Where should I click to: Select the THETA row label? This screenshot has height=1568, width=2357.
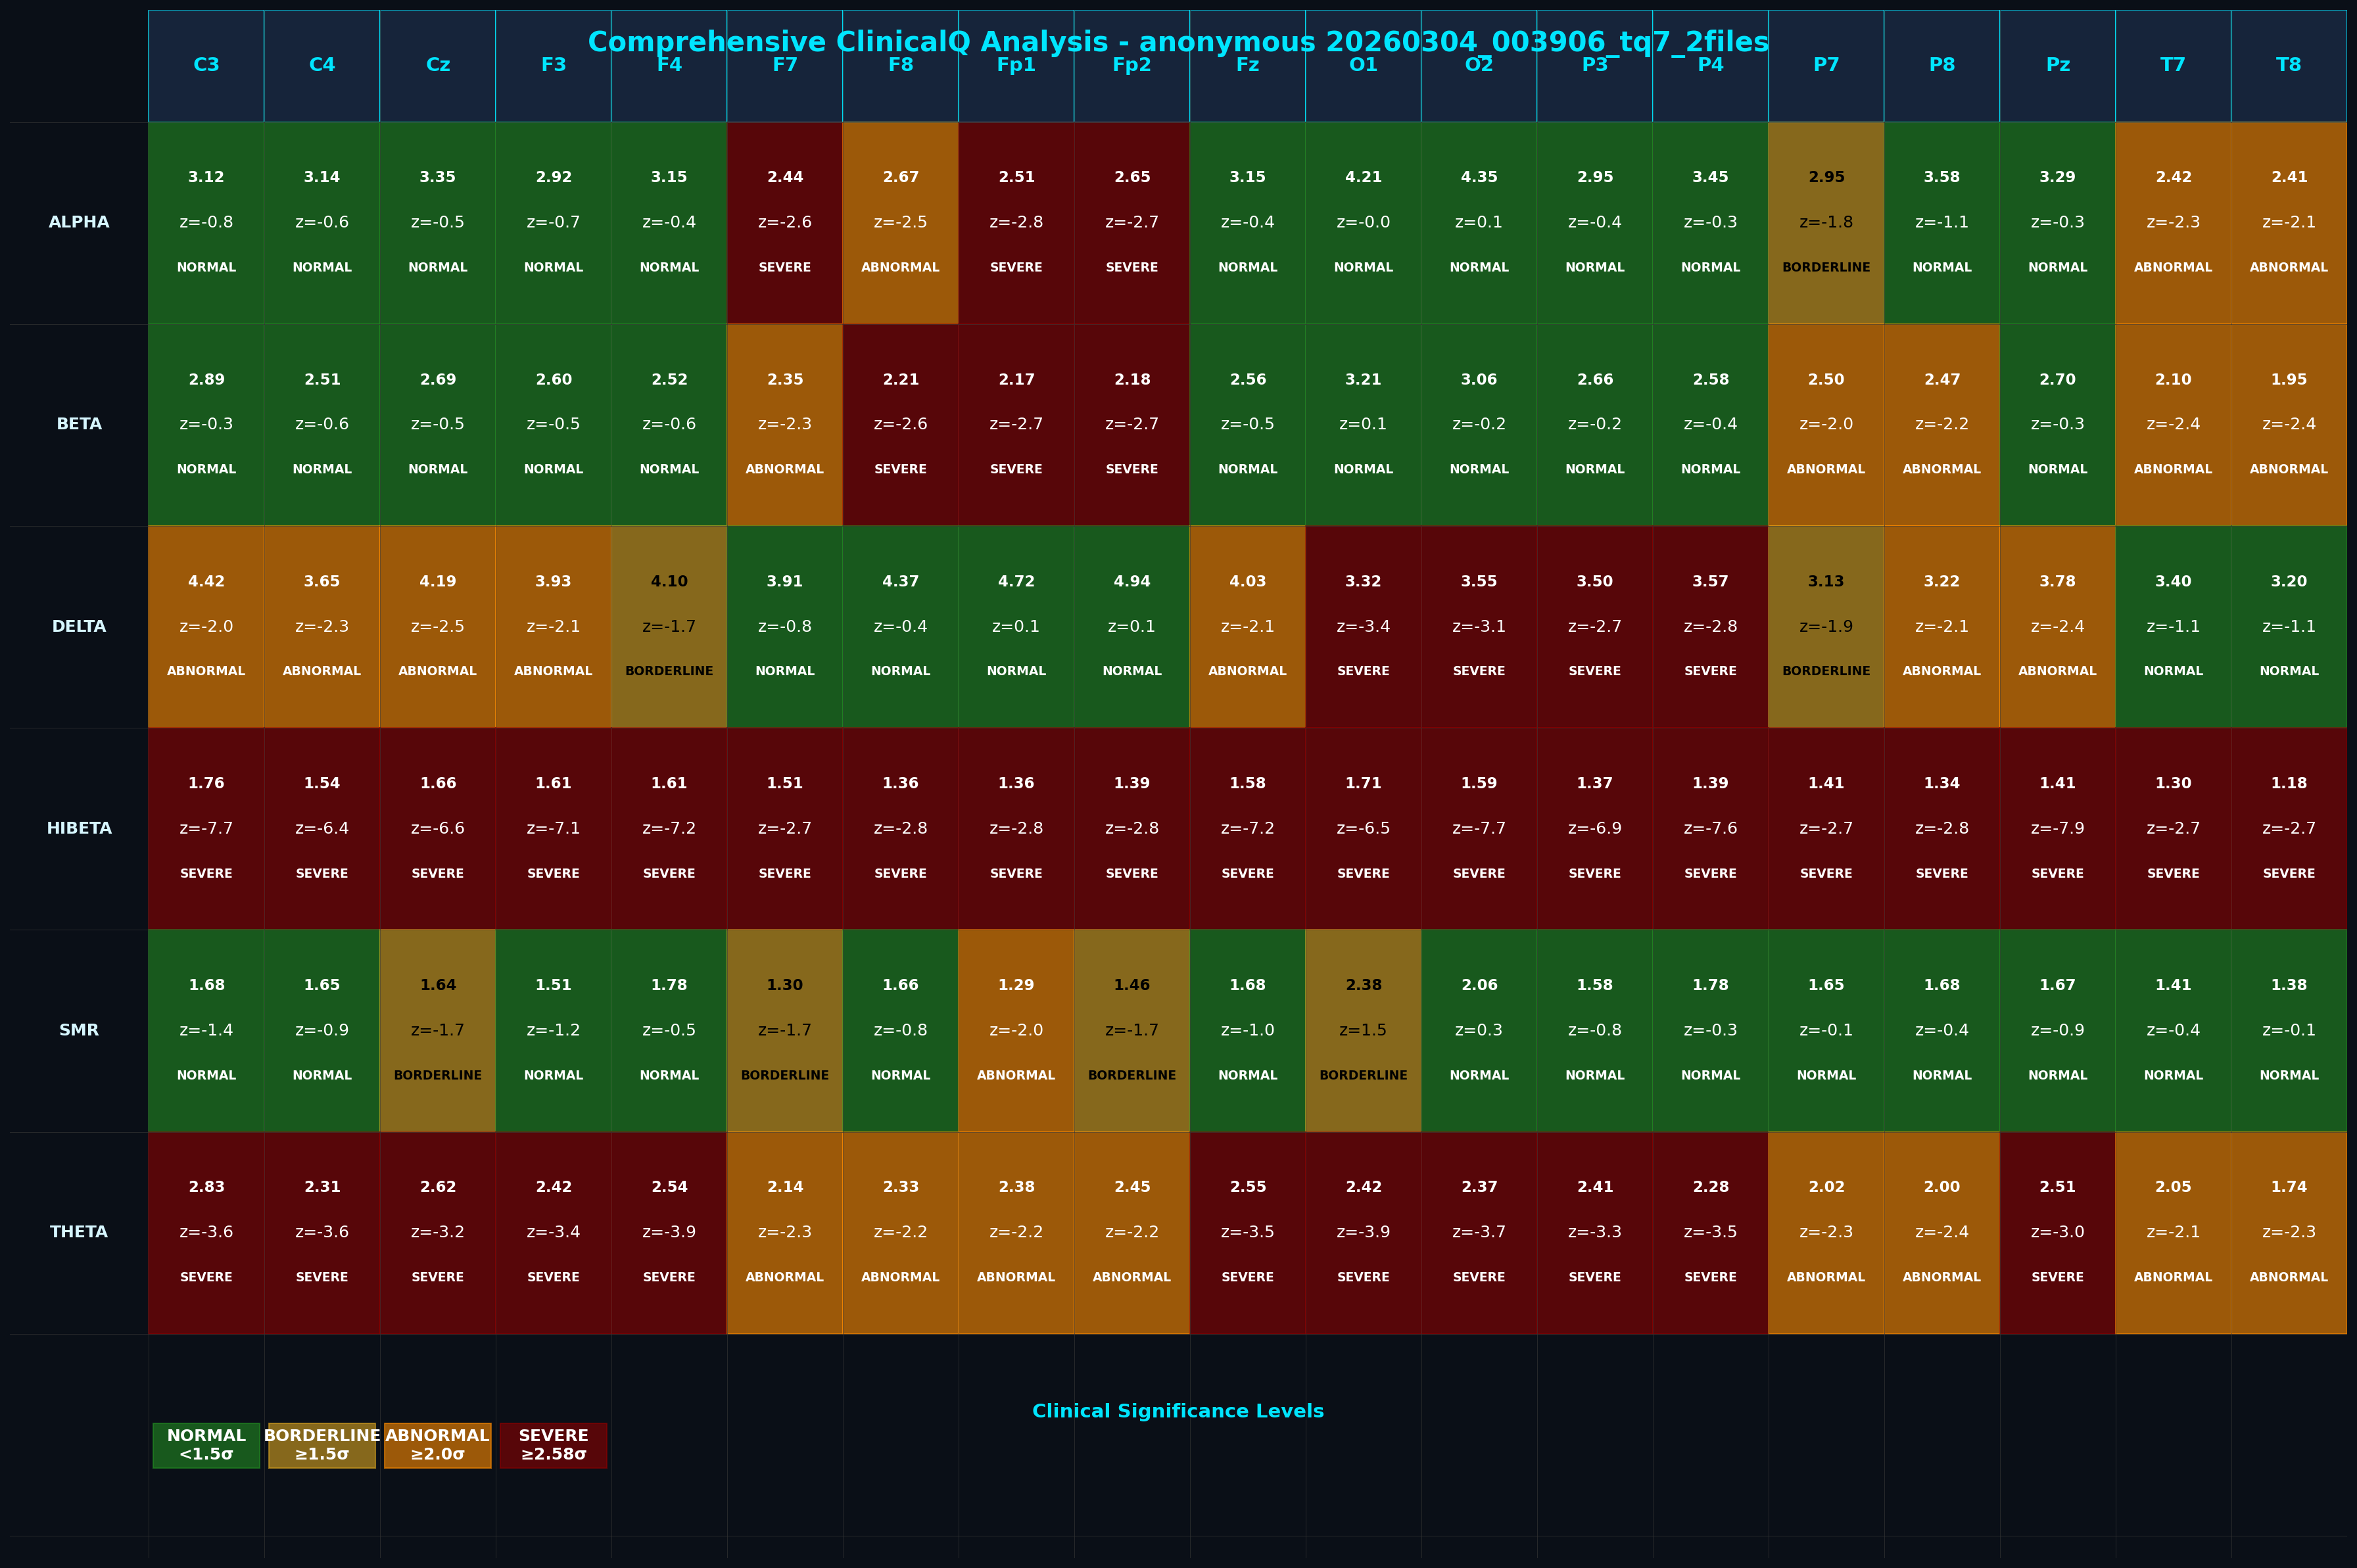point(79,1231)
